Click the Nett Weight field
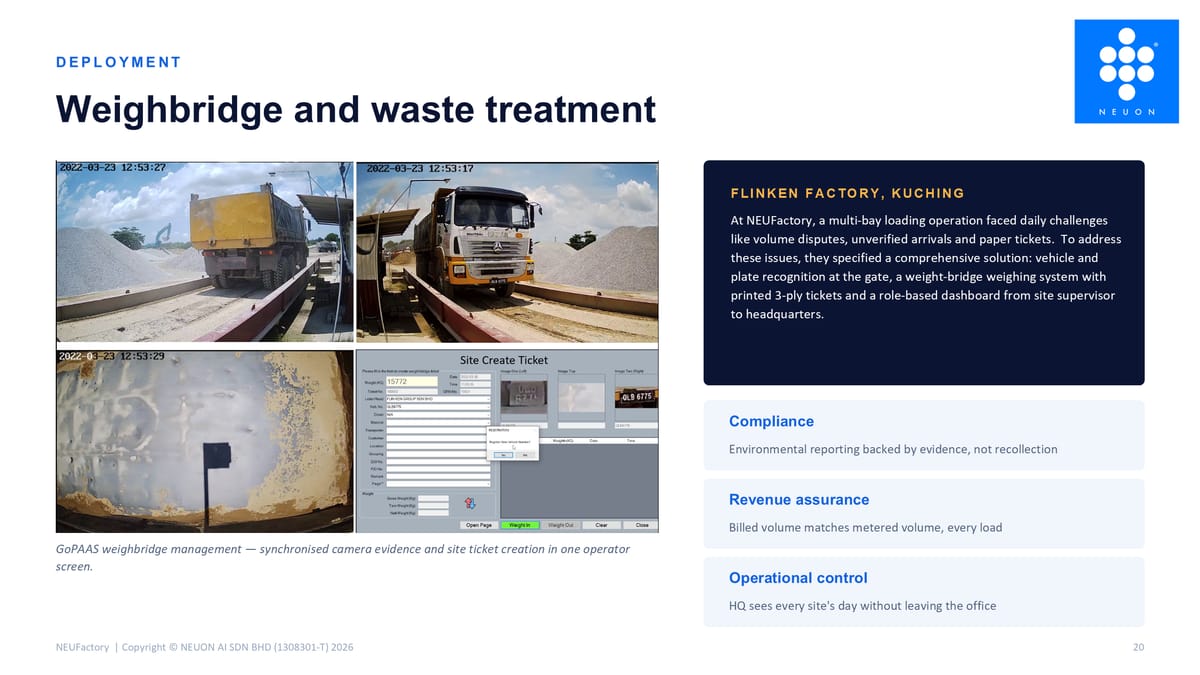This screenshot has height=675, width=1200. coord(433,513)
